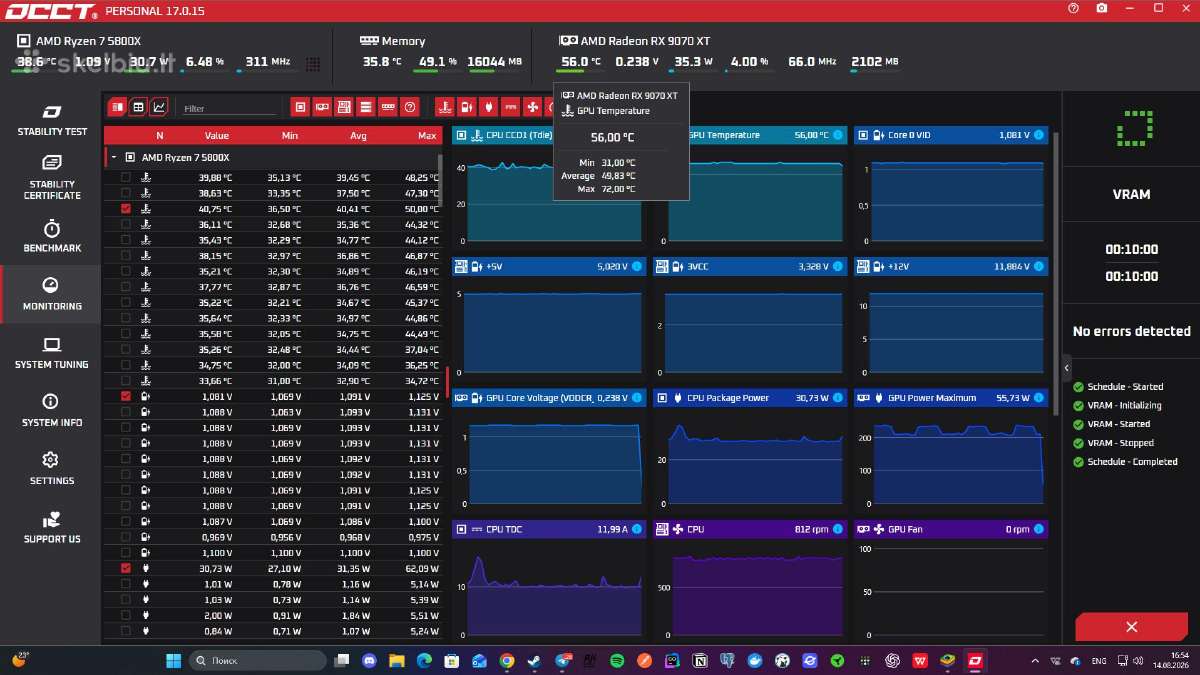Toggle the temperature sensor type filter
1200x675 pixels.
click(444, 107)
